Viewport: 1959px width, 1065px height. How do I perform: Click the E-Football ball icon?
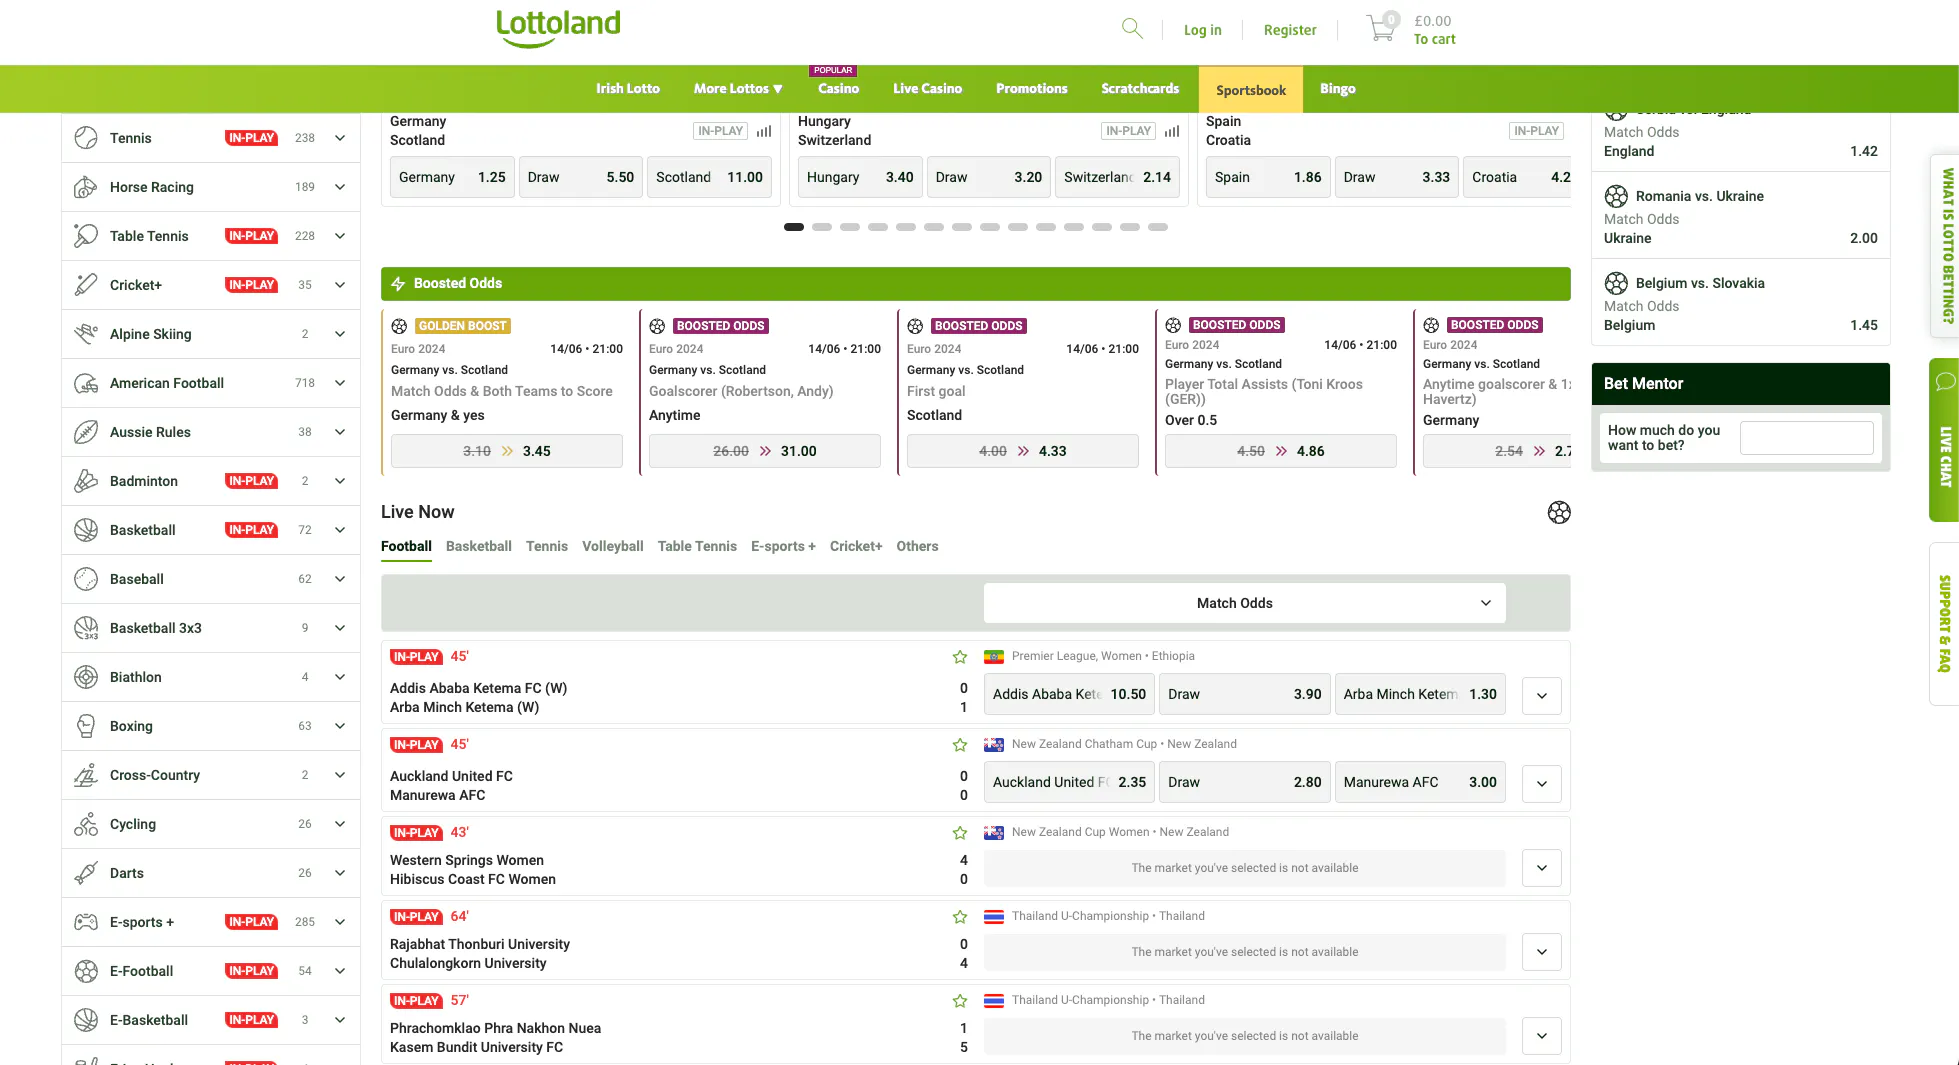coord(86,971)
